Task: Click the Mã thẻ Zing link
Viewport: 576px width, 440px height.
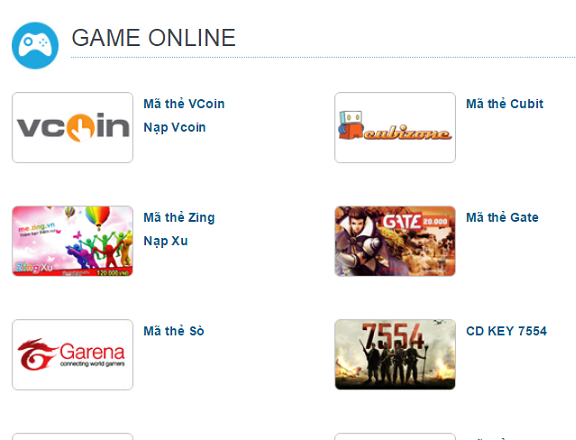Action: [x=179, y=217]
